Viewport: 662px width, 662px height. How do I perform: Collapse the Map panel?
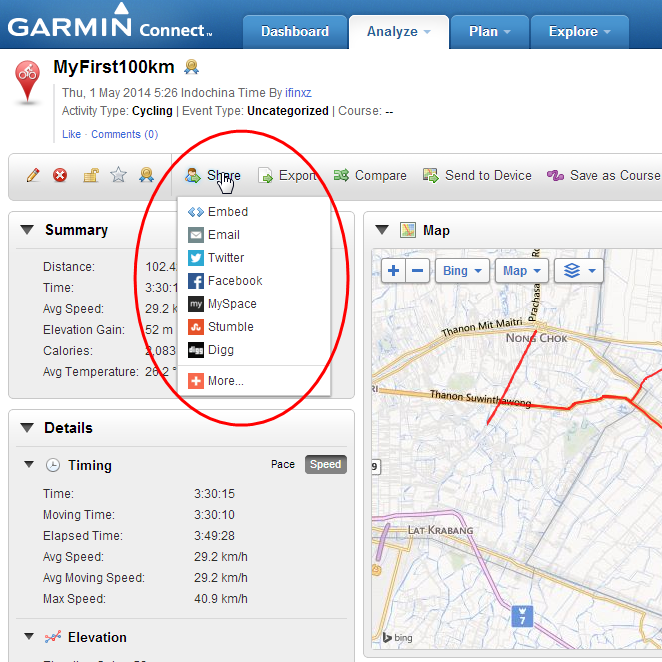point(382,230)
